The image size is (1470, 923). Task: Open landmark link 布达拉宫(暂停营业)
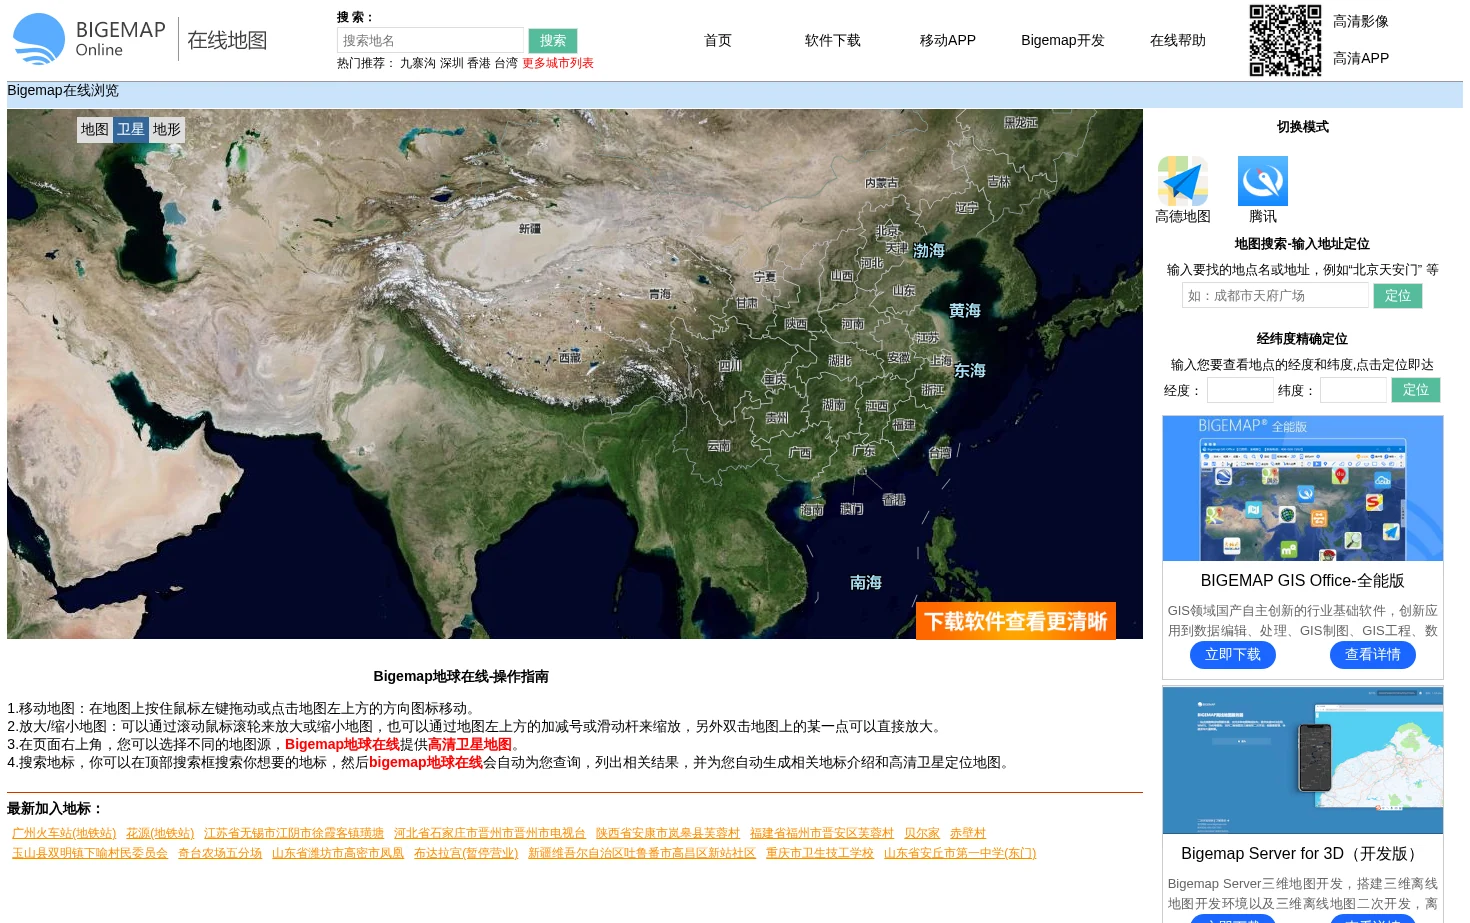coord(466,853)
